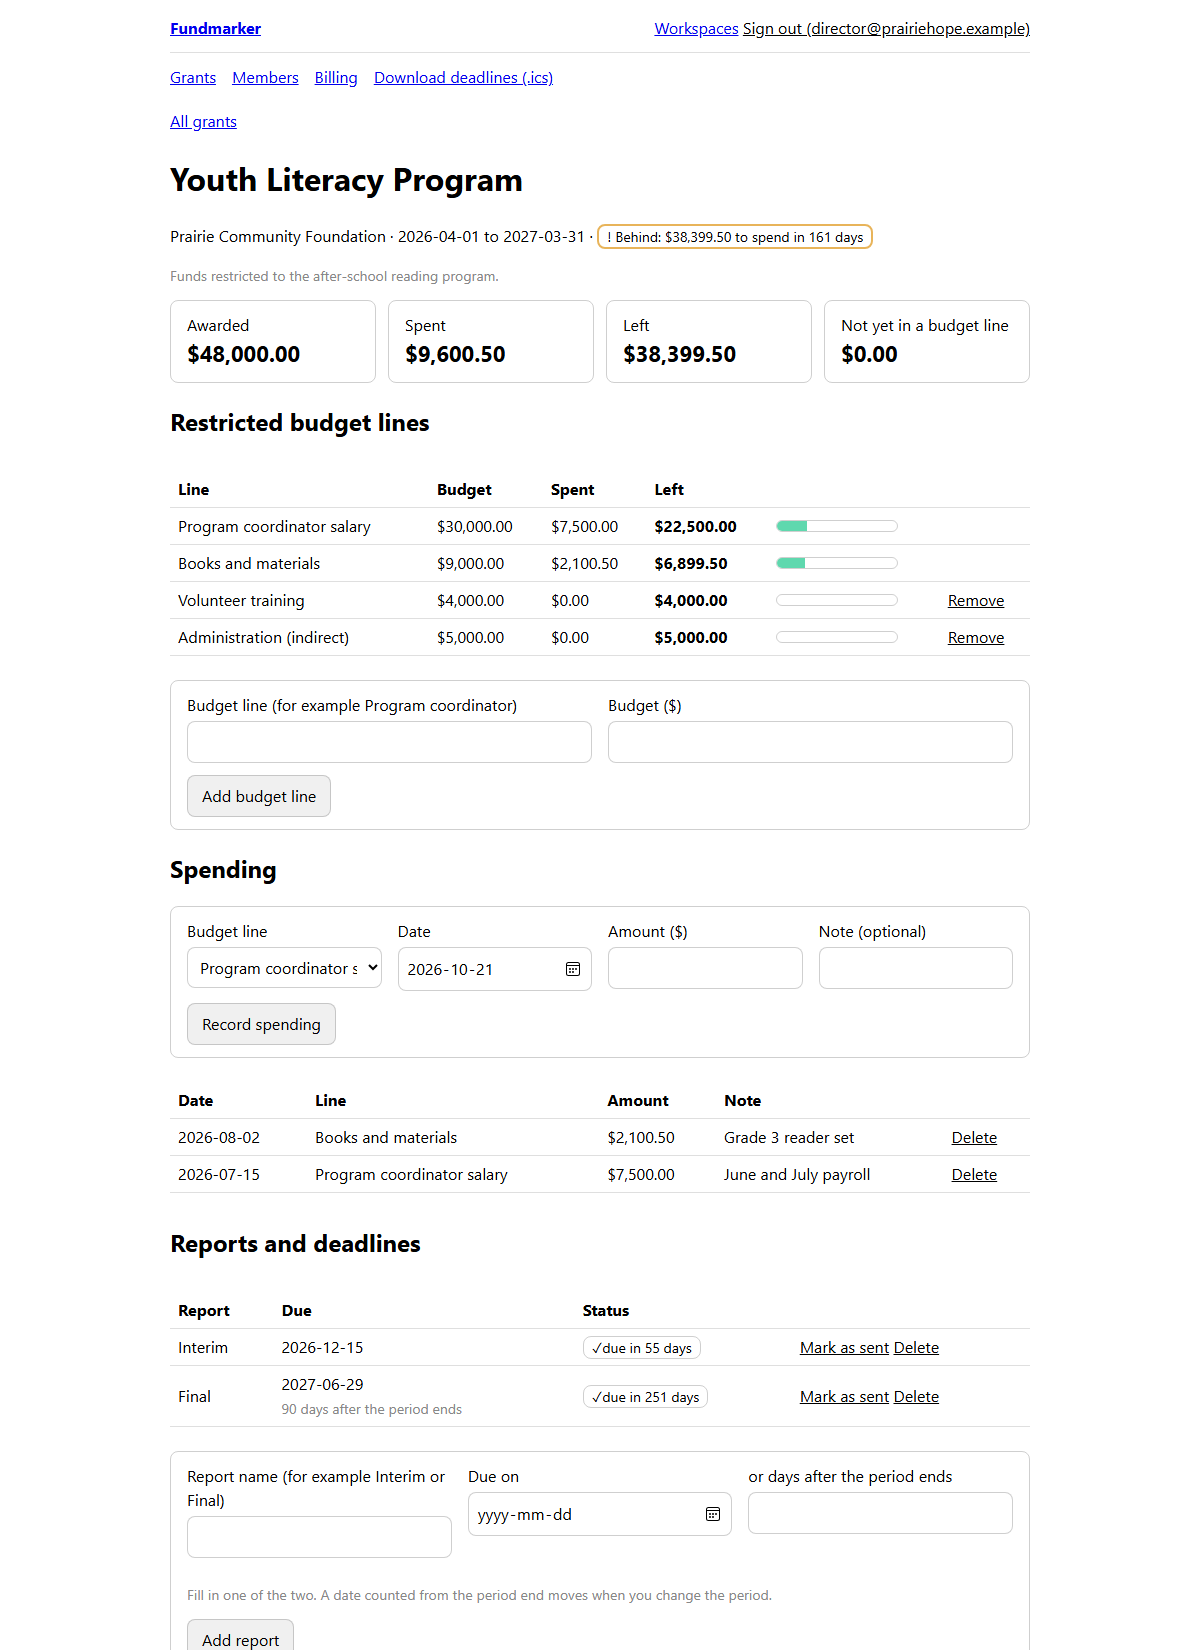
Task: Click the Fundmarker home link
Action: (215, 29)
